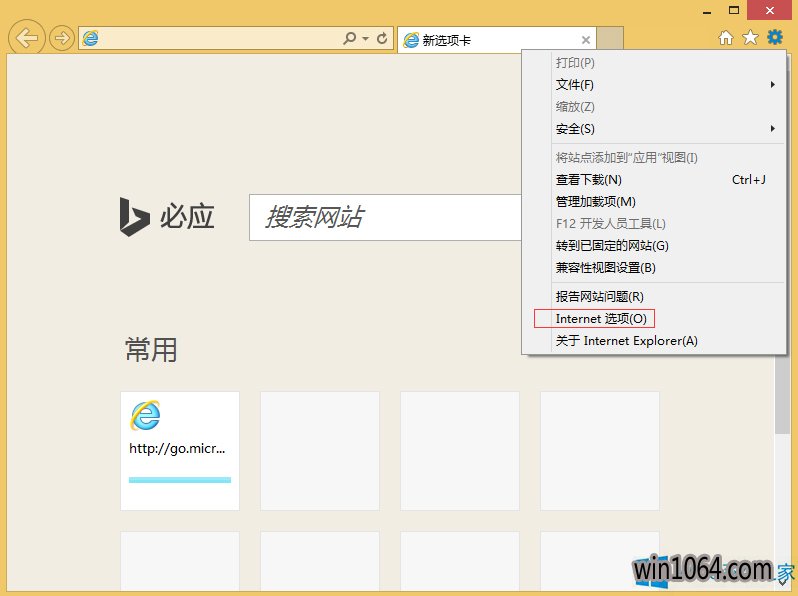The width and height of the screenshot is (798, 596).
Task: Click the IE icon on the go.micr tile
Action: [146, 415]
